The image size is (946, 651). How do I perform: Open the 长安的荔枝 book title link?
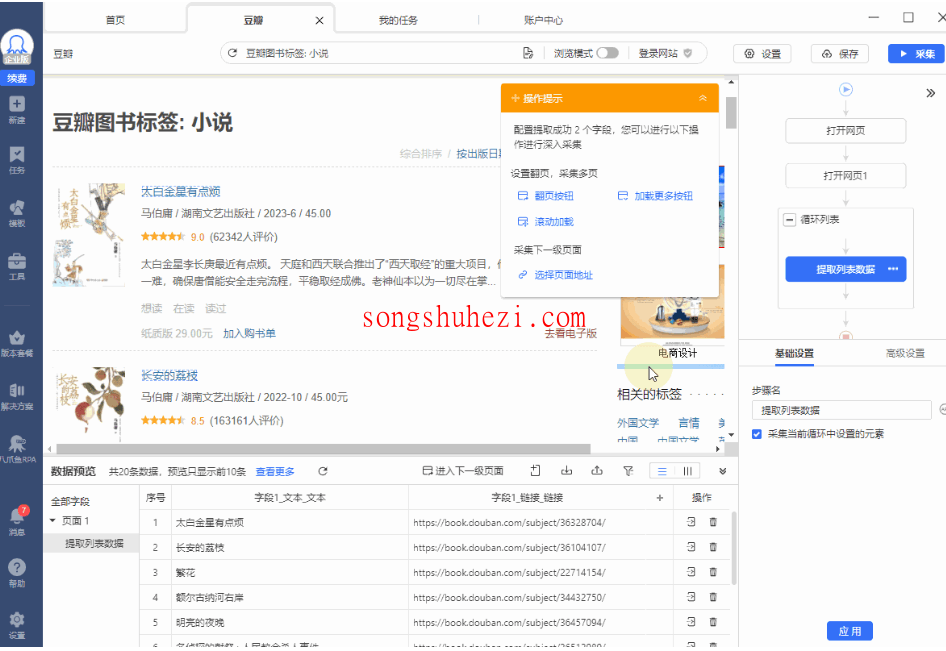point(170,375)
